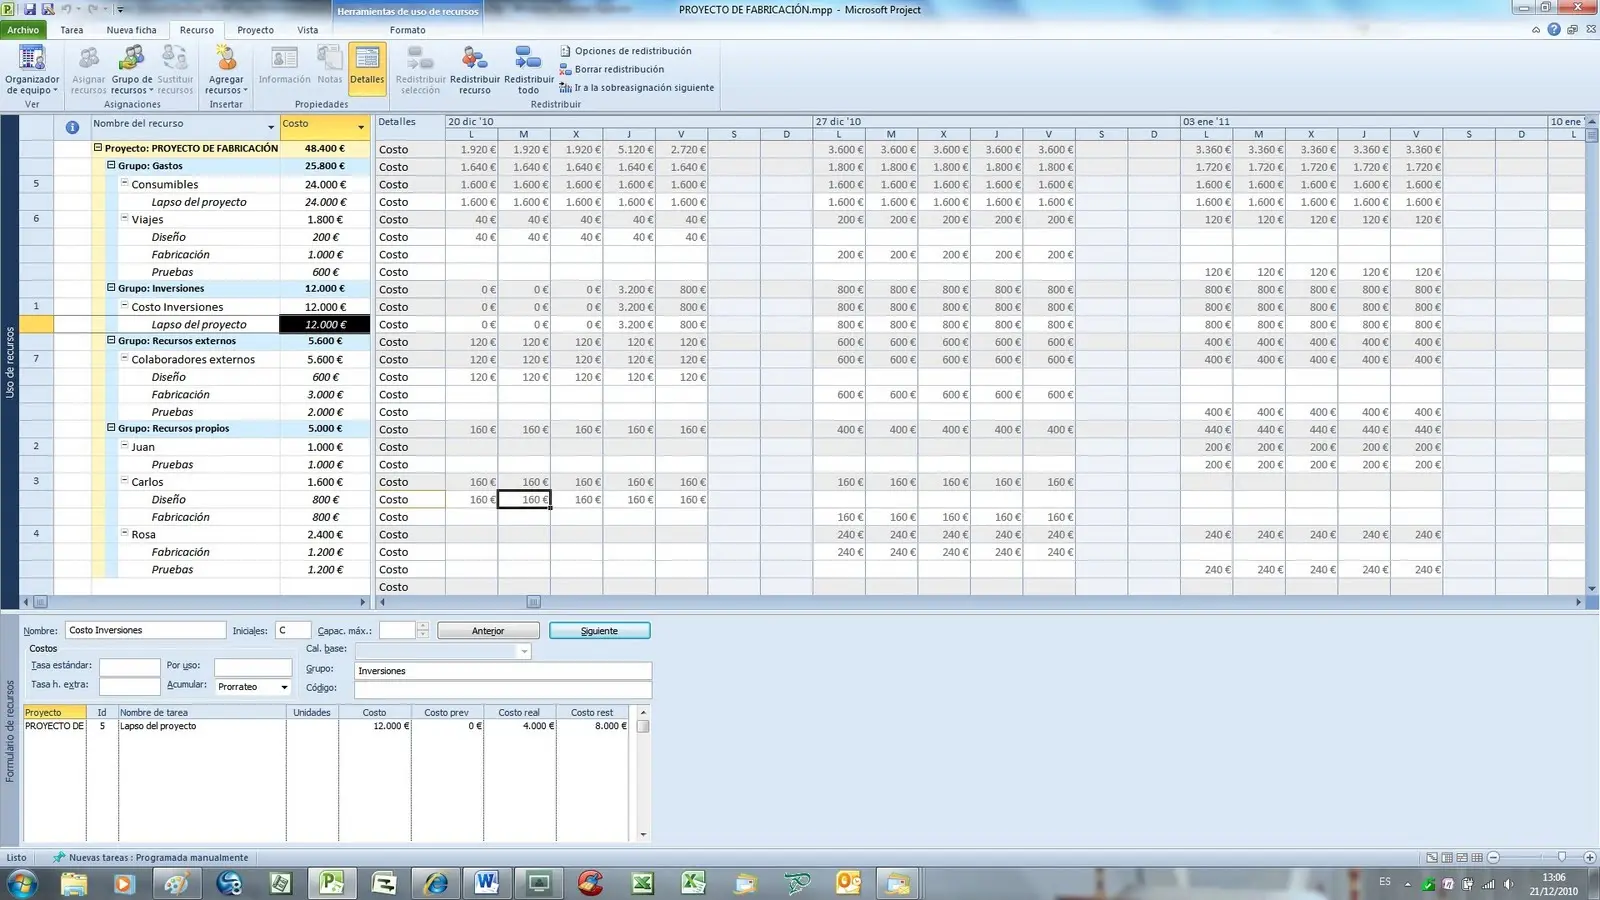Image resolution: width=1600 pixels, height=900 pixels.
Task: Open the Costo column filter dropdown
Action: 361,127
